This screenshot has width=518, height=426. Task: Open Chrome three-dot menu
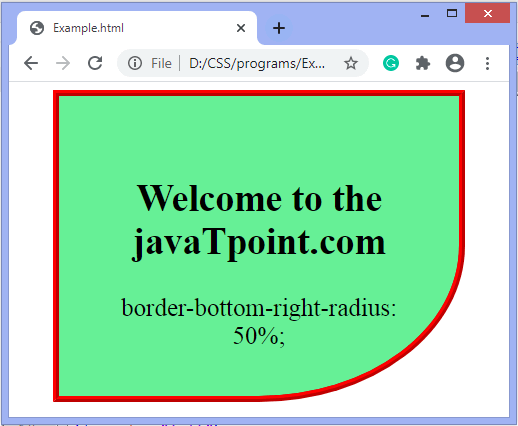pyautogui.click(x=487, y=63)
